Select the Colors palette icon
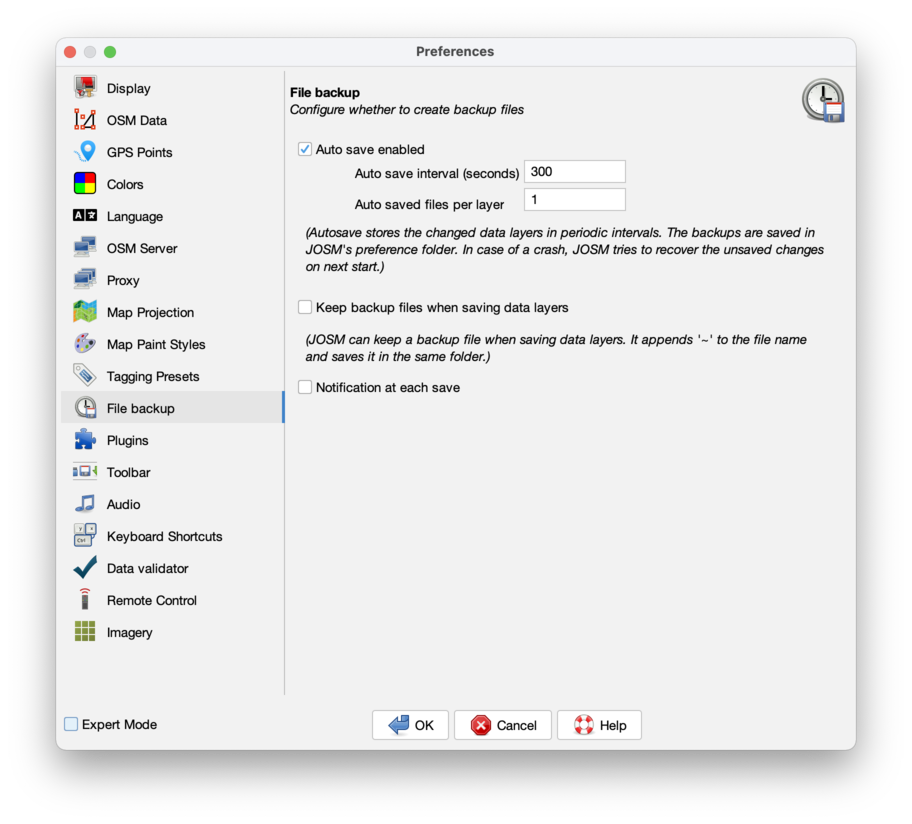Viewport: 912px width, 824px height. click(x=84, y=184)
